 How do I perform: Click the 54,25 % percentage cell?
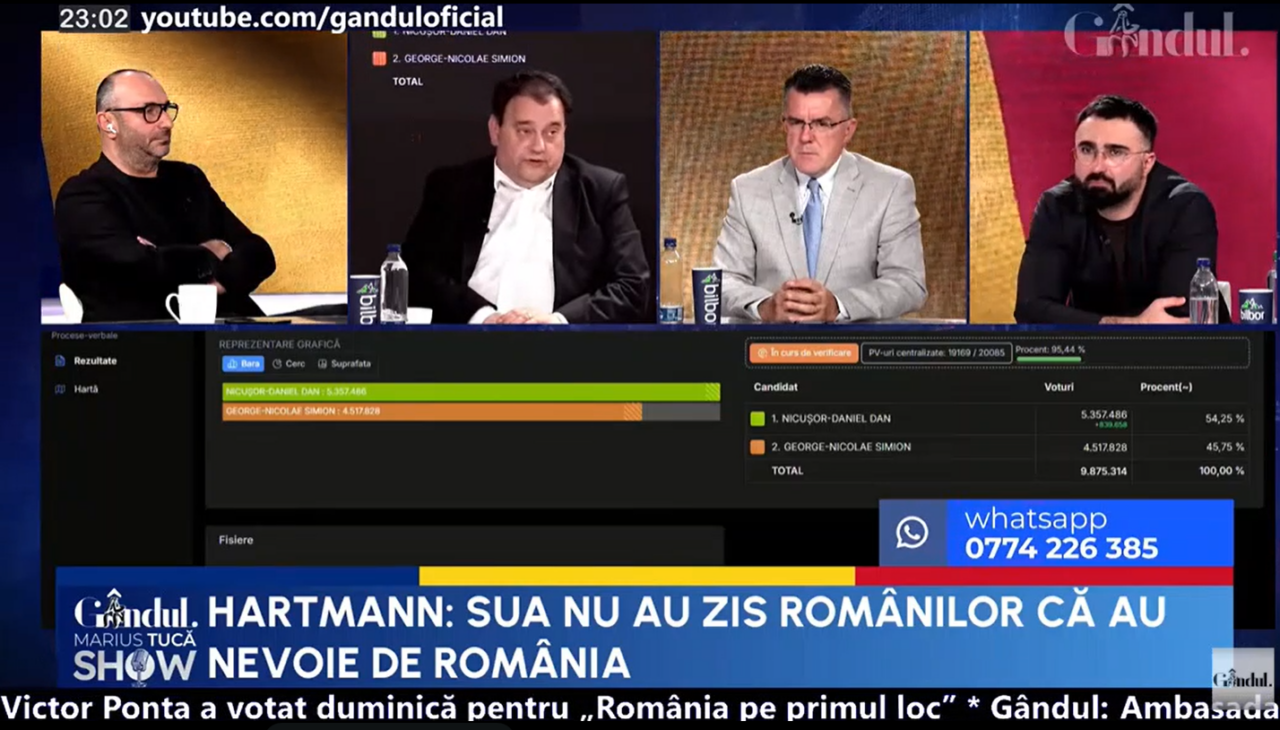(x=1225, y=419)
